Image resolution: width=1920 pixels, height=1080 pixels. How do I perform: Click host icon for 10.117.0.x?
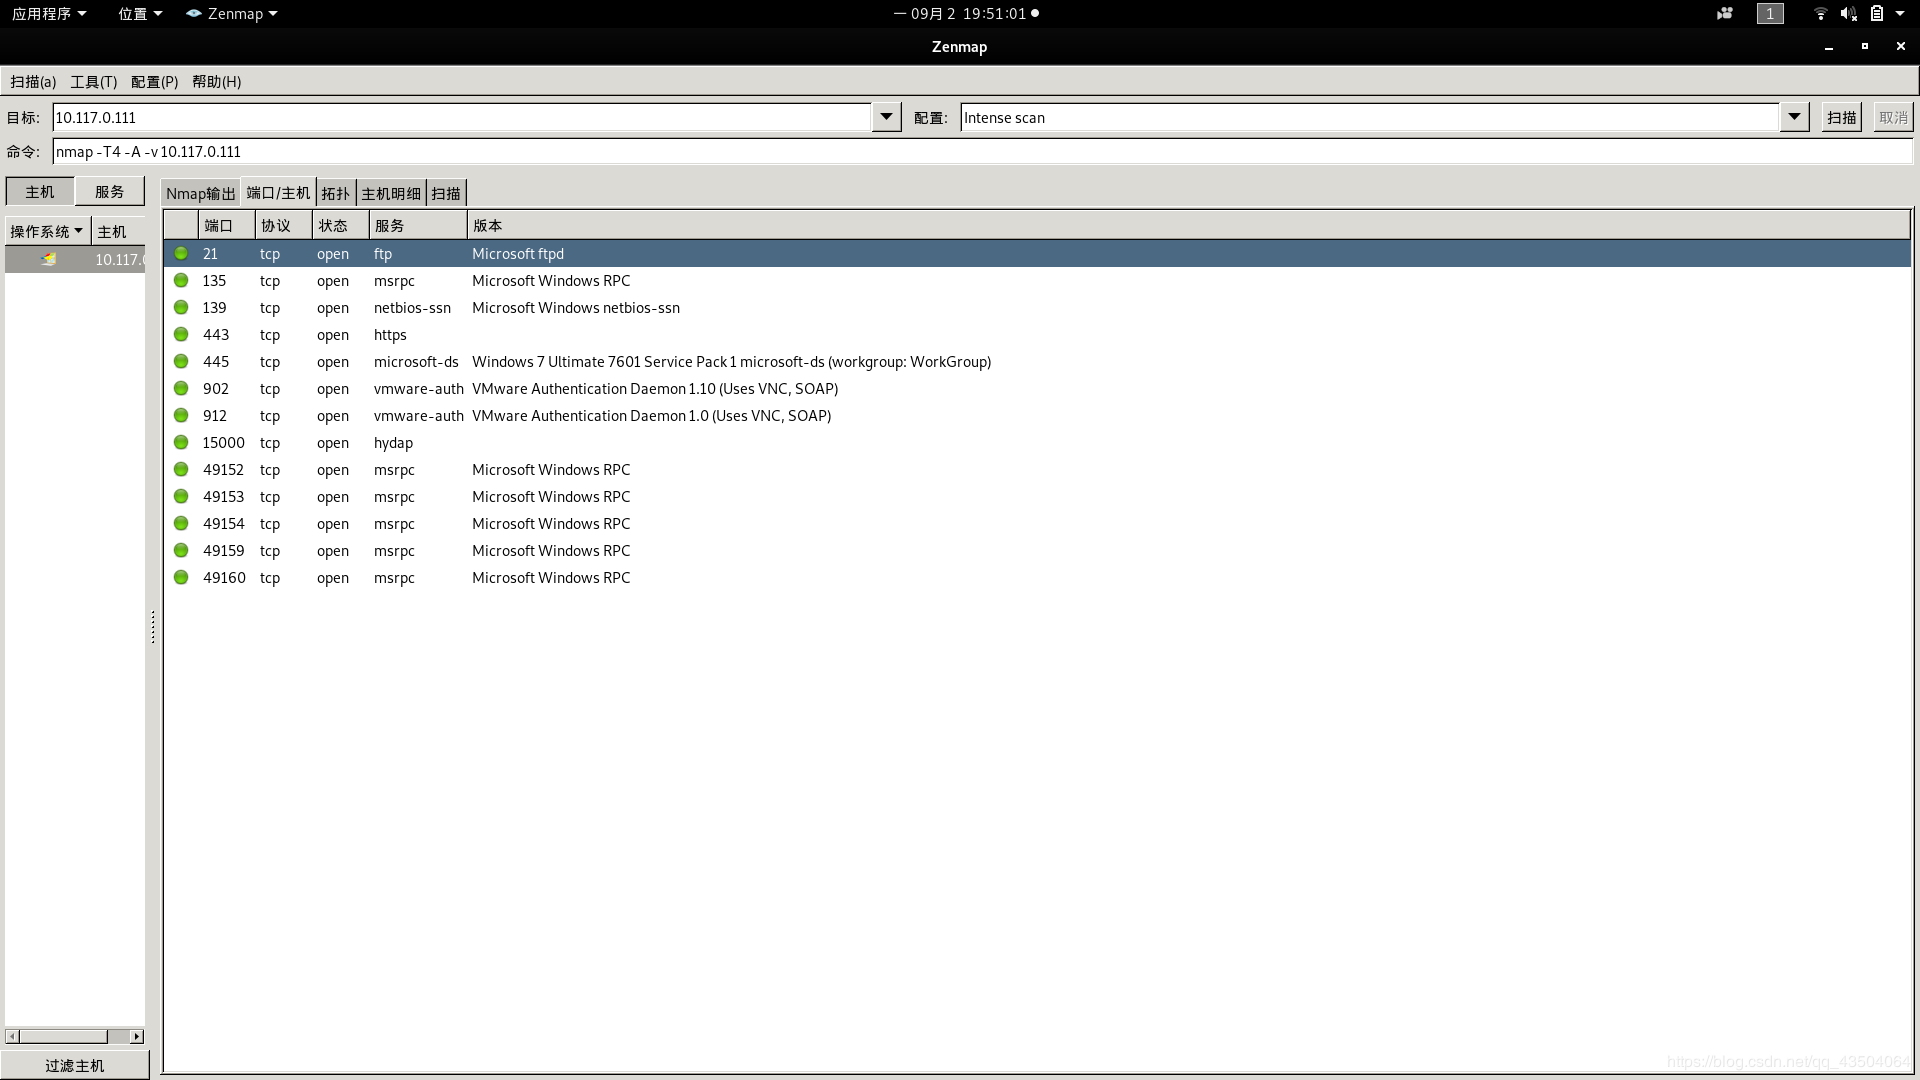[49, 258]
